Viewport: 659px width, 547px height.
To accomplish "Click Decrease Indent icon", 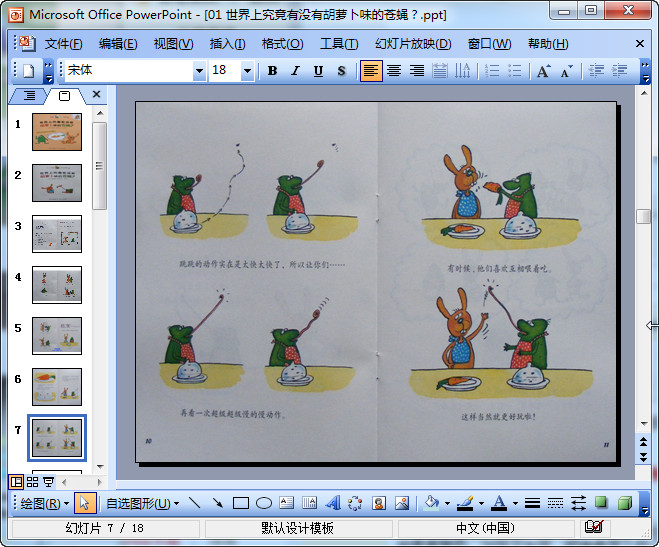I will 596,71.
